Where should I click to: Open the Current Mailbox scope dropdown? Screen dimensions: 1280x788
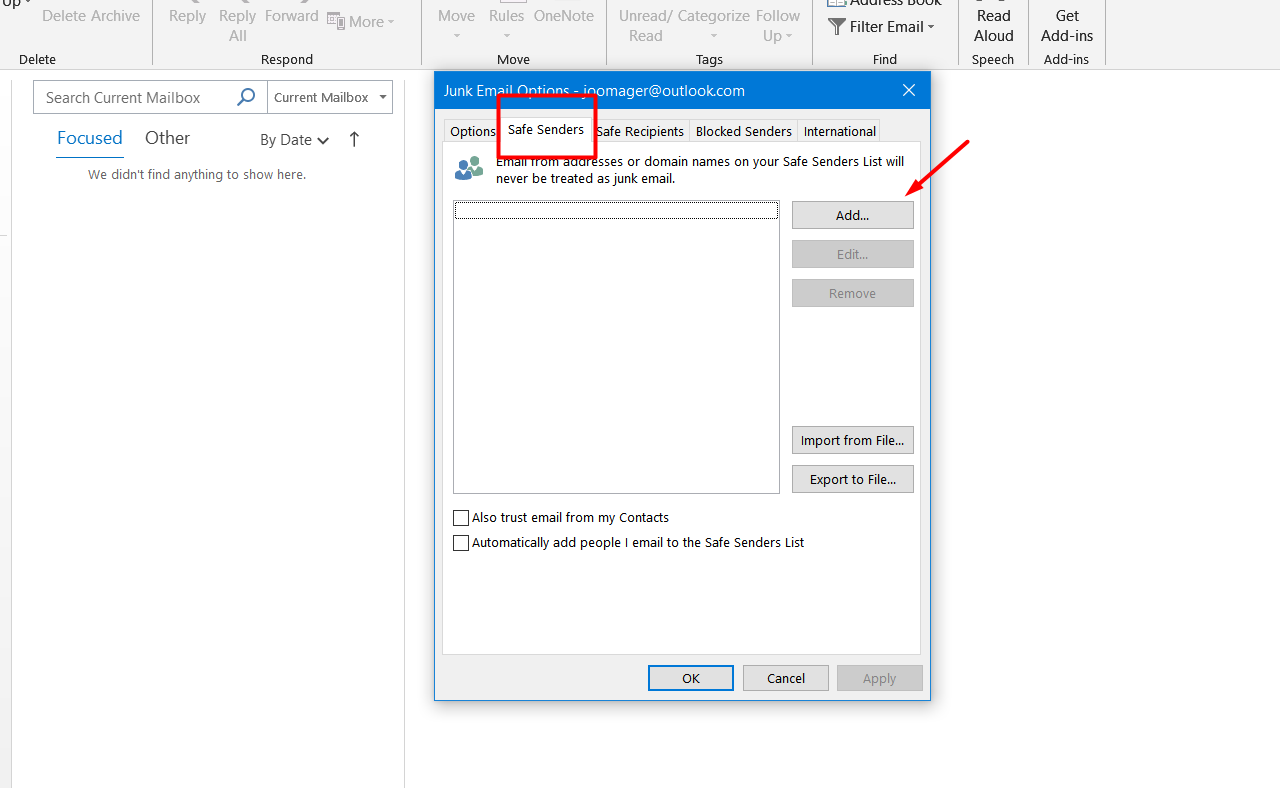click(x=329, y=97)
